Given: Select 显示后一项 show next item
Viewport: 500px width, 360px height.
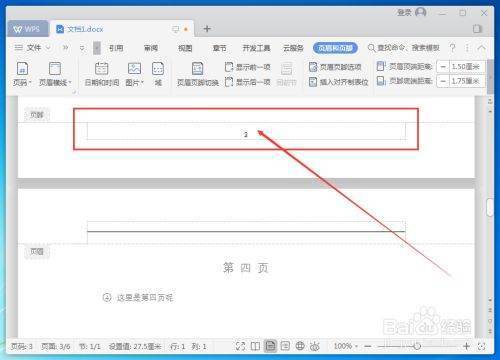Looking at the screenshot, I should click(248, 82).
